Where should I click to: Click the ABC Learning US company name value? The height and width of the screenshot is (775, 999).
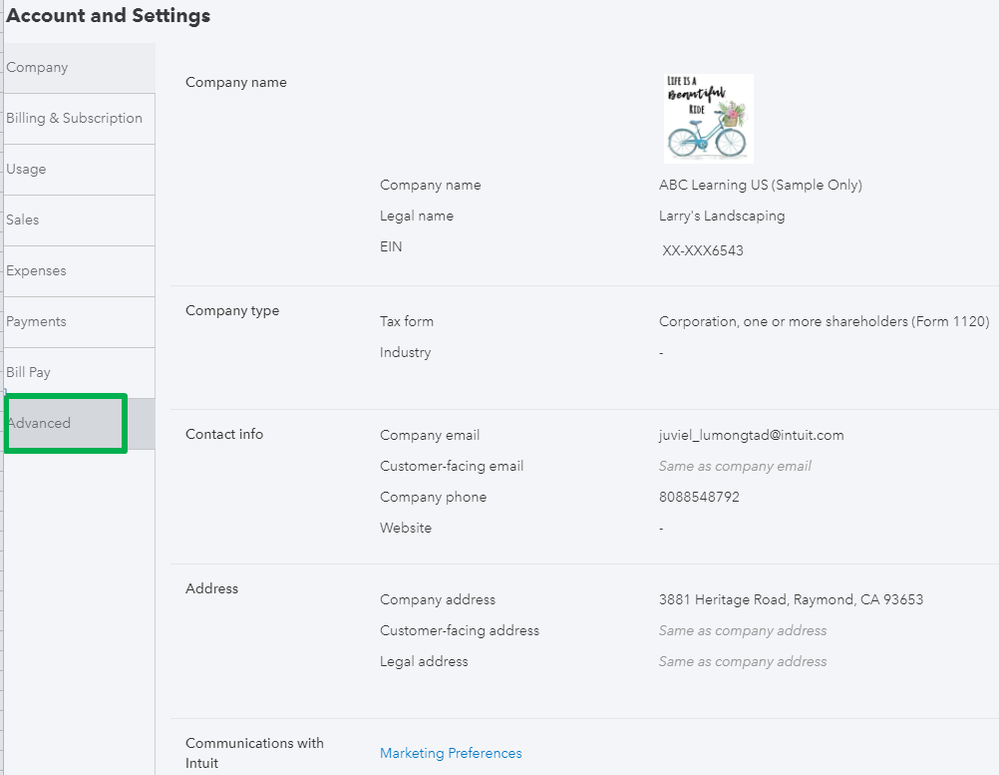click(x=760, y=185)
